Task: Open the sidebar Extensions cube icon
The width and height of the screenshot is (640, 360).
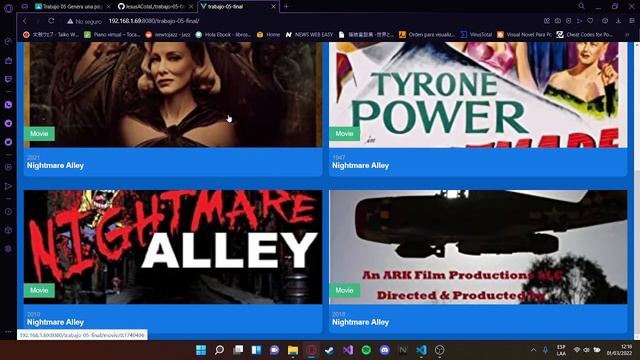Action: pos(8,230)
